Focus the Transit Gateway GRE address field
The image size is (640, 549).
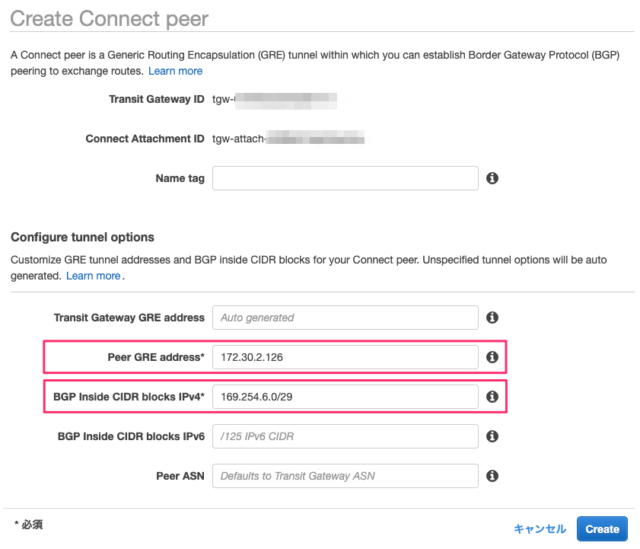click(345, 317)
